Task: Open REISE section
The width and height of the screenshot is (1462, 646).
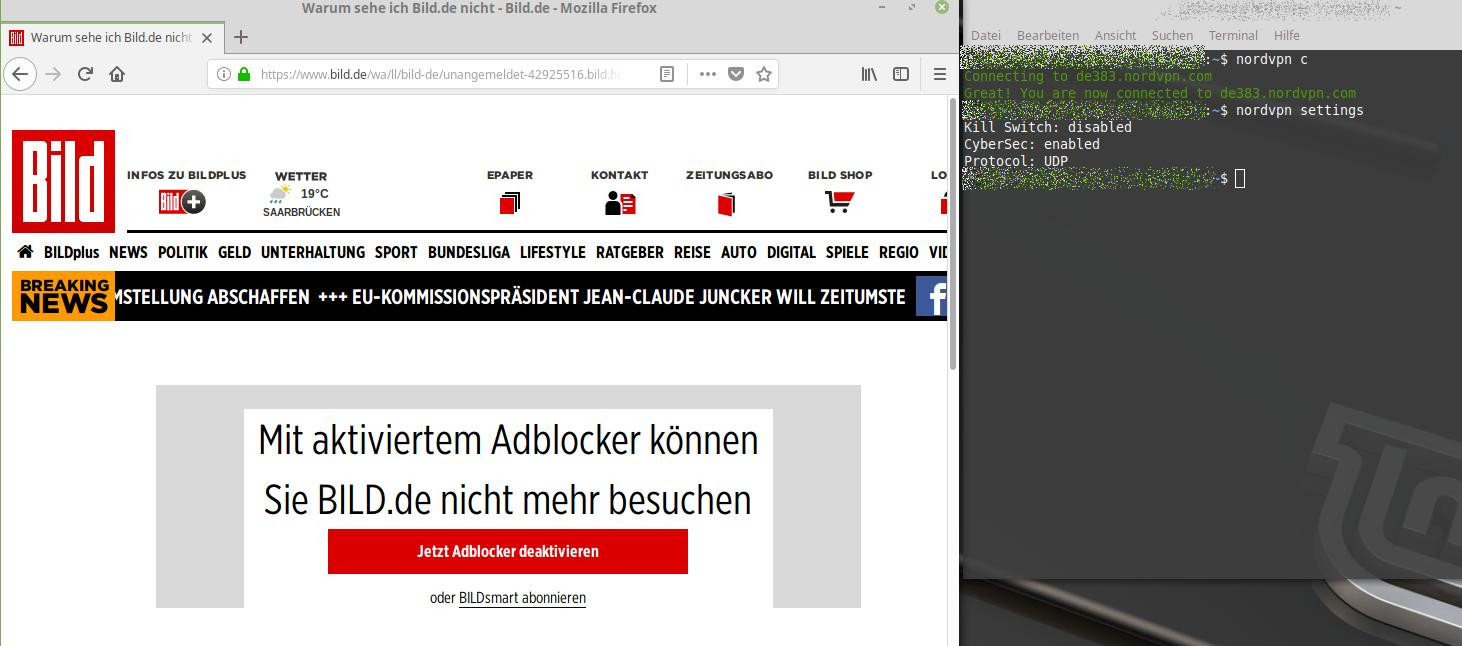Action: click(692, 252)
